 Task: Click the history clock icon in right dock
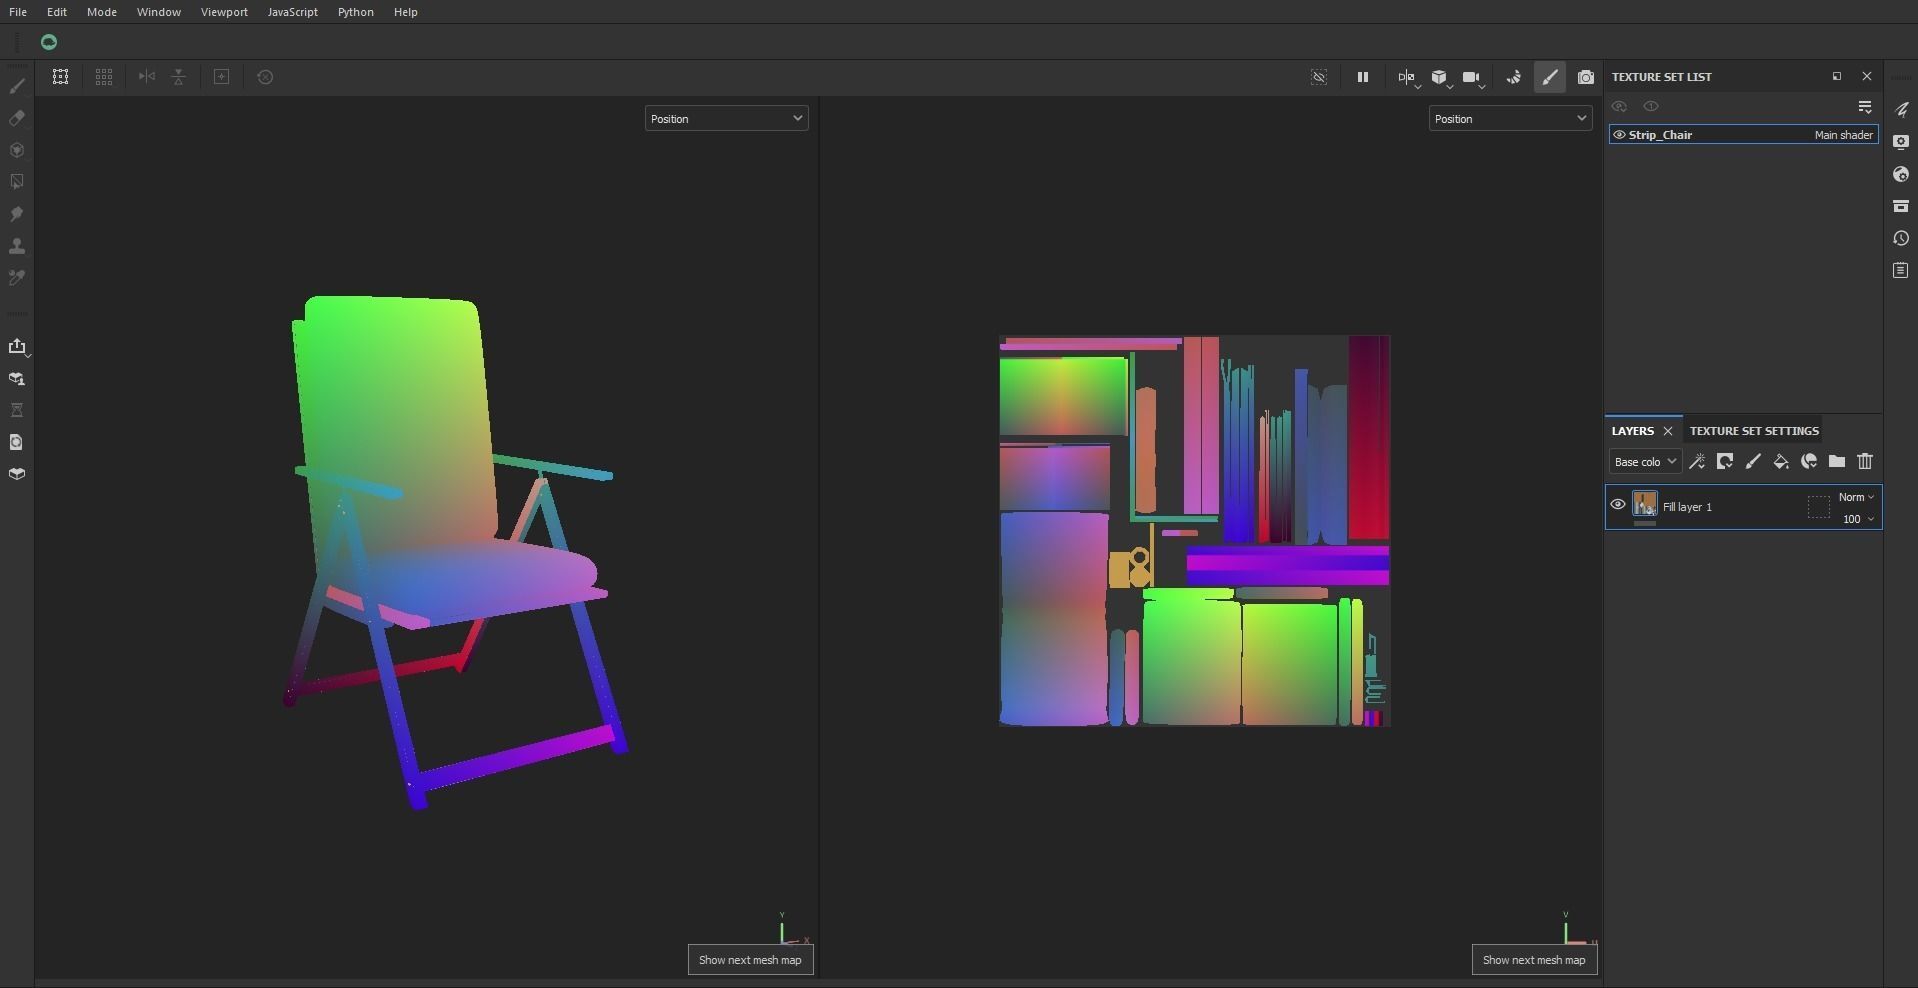point(1901,238)
